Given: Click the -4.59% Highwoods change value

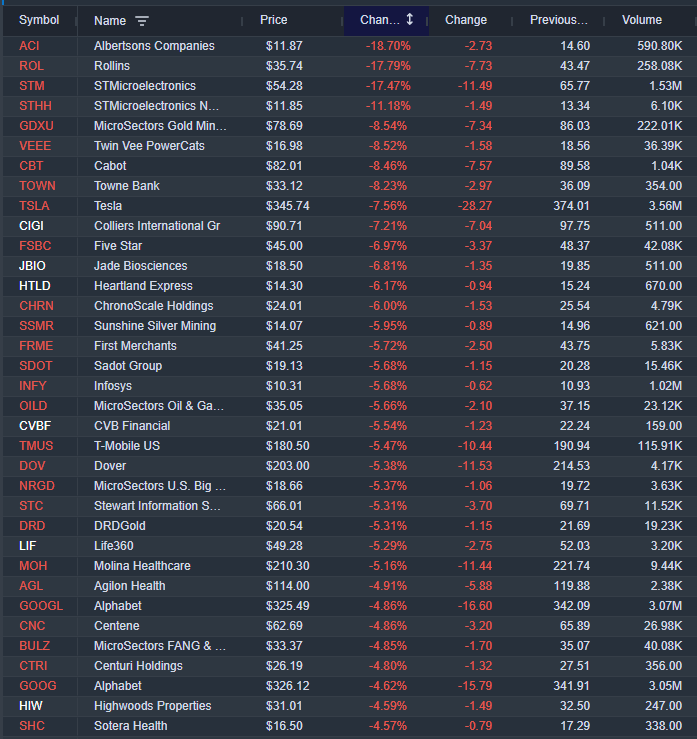Looking at the screenshot, I should coord(388,706).
